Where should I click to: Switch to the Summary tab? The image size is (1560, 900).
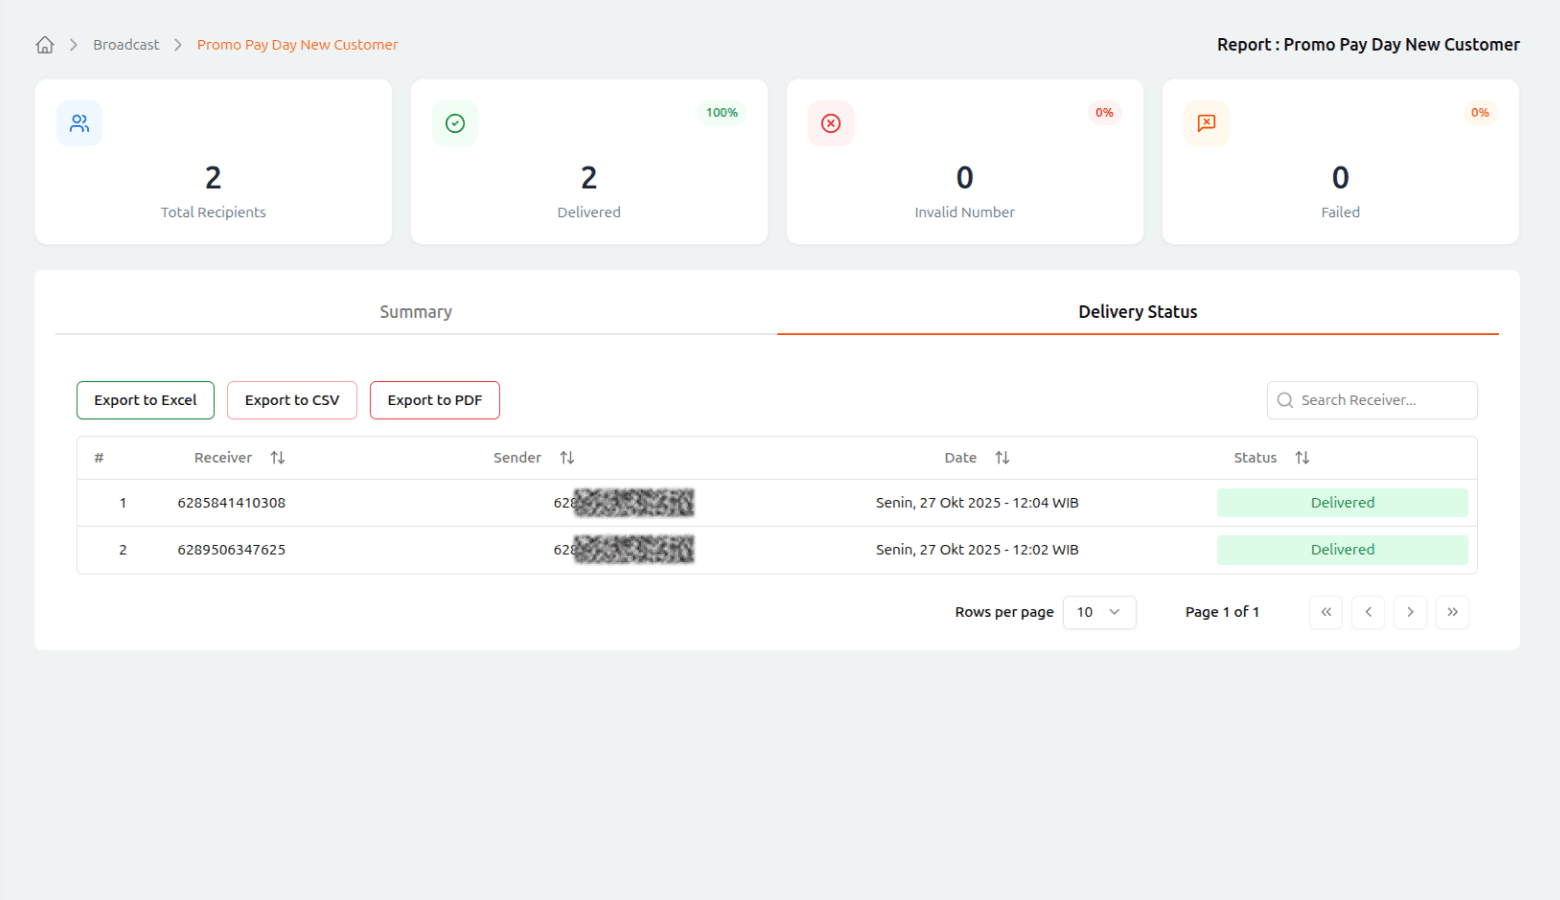click(416, 312)
